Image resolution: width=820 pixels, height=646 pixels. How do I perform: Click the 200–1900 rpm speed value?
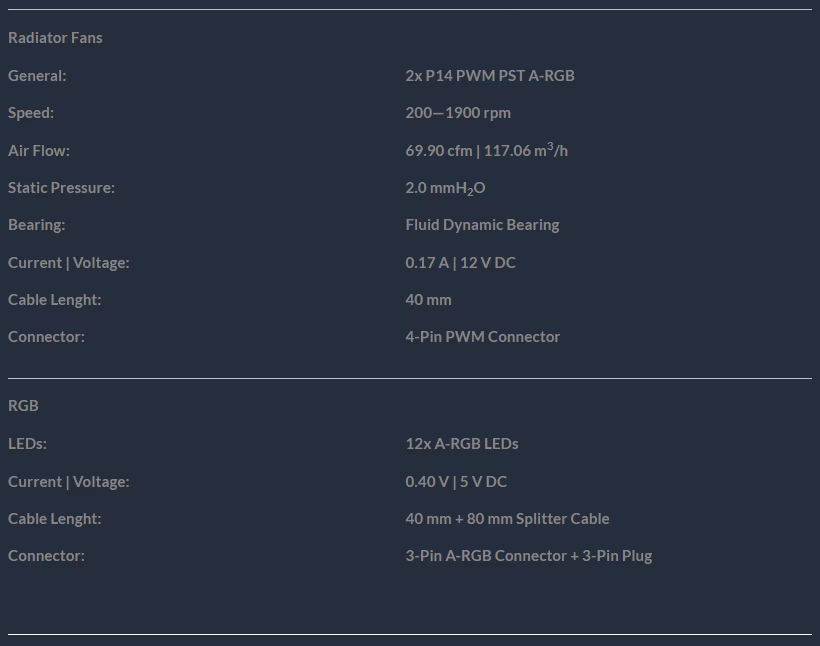point(458,114)
